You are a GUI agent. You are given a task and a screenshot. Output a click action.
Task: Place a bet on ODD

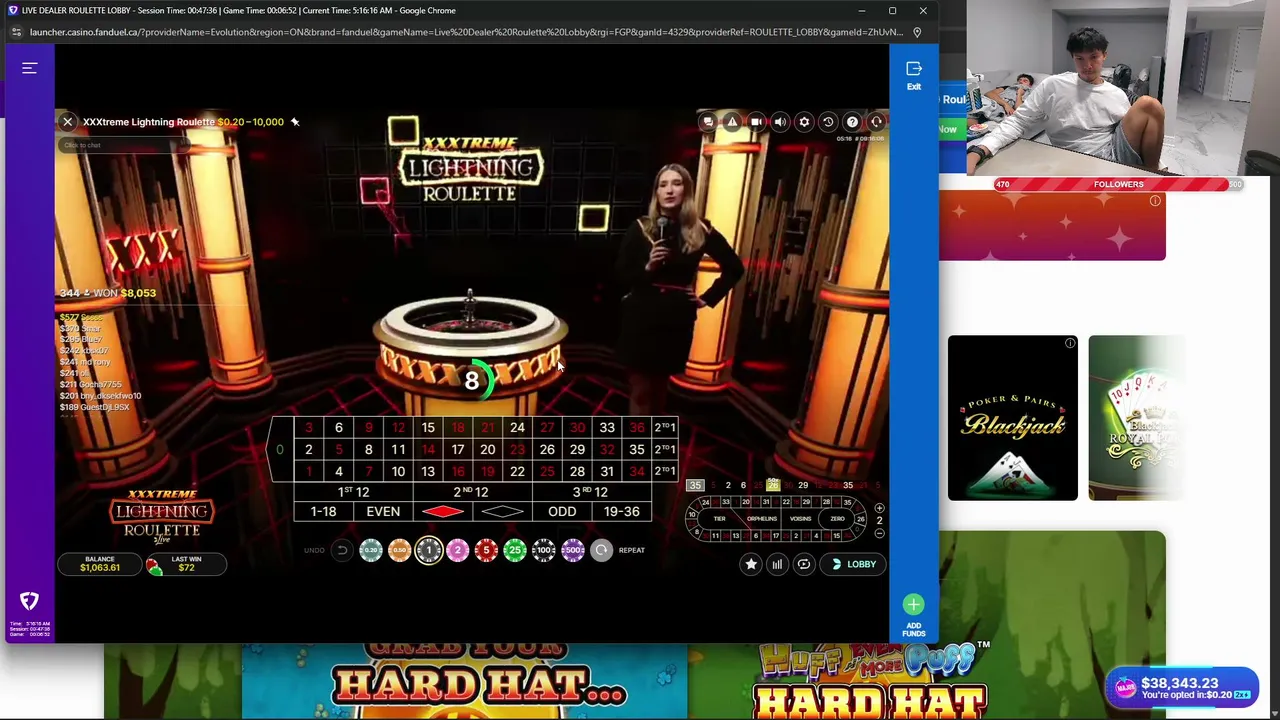point(562,511)
